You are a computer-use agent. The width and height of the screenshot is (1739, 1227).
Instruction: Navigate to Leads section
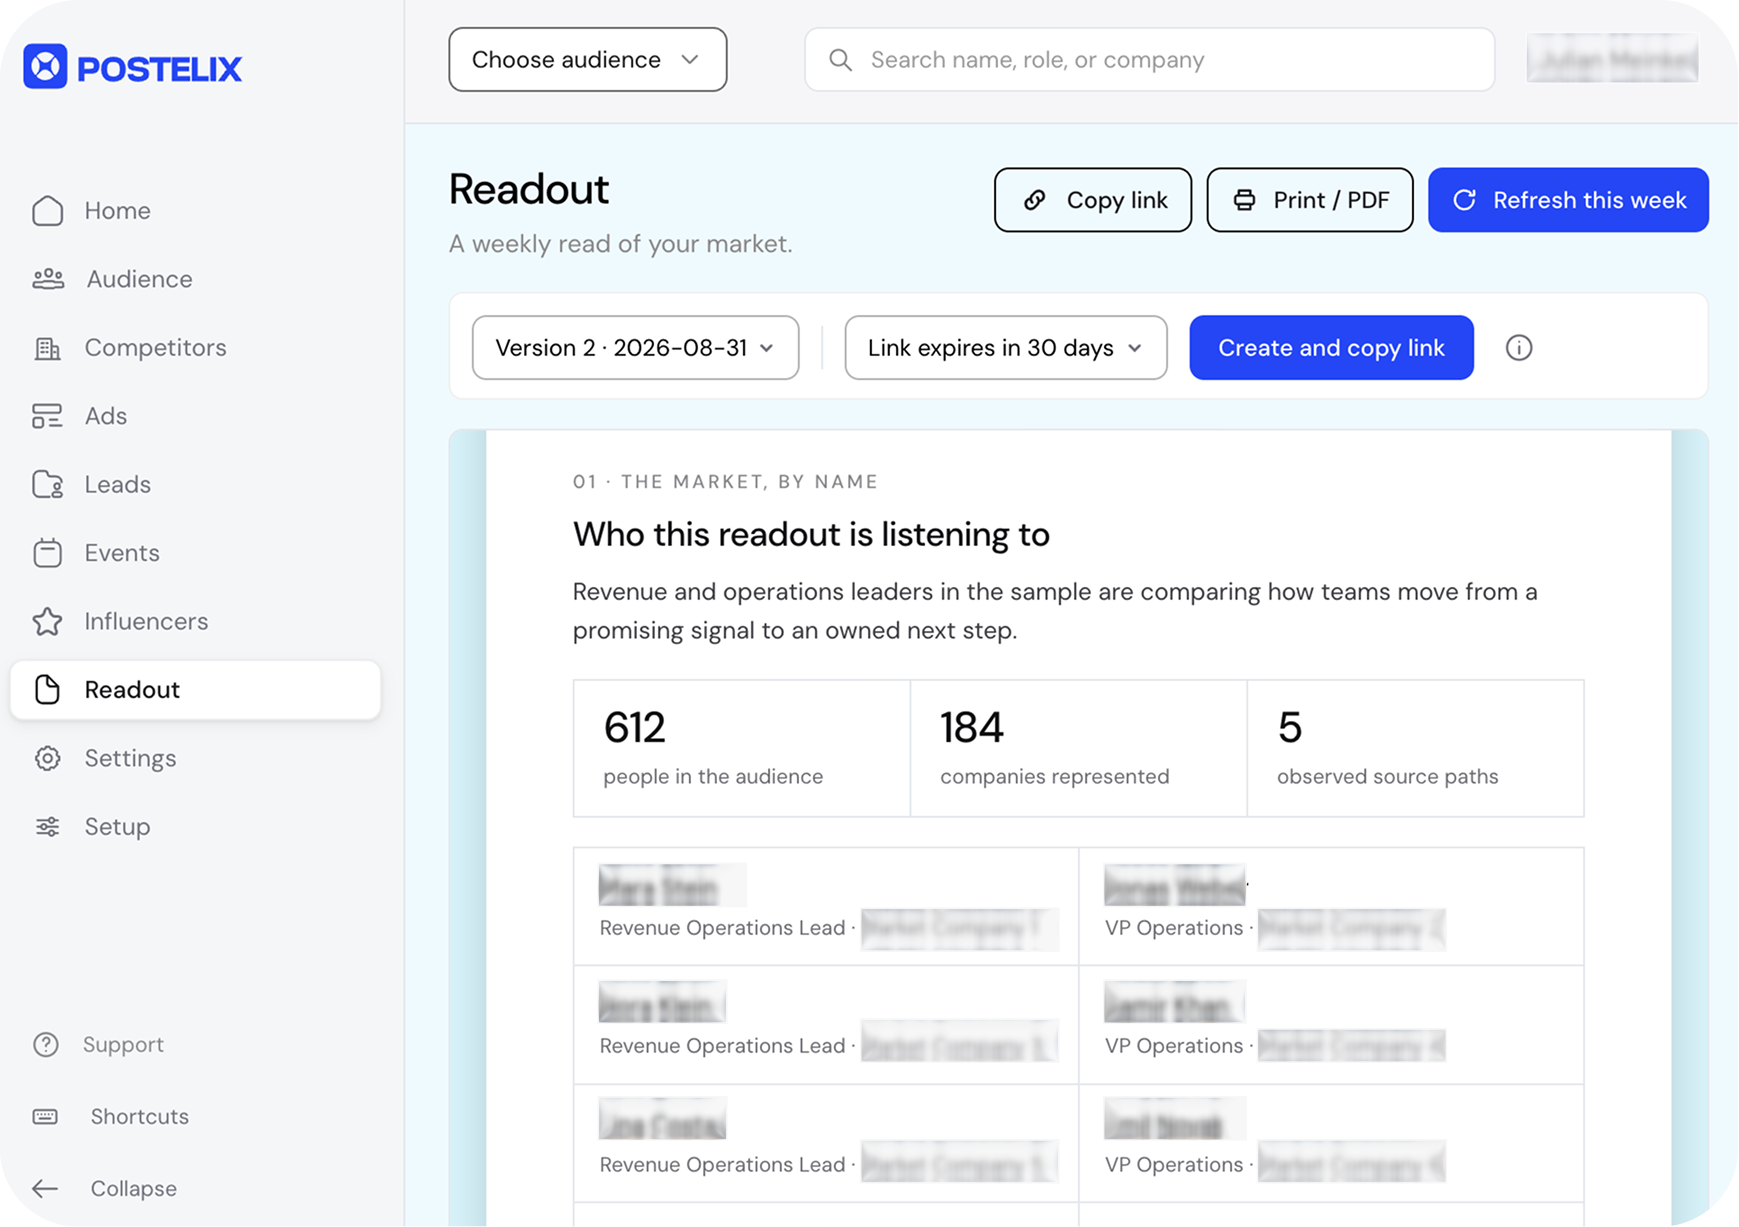click(x=118, y=485)
